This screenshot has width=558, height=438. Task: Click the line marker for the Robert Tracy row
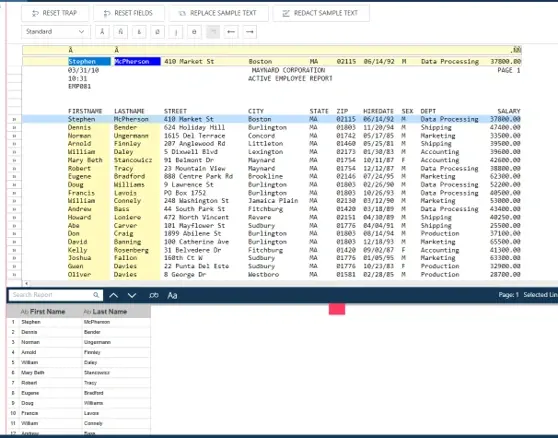pyautogui.click(x=14, y=168)
